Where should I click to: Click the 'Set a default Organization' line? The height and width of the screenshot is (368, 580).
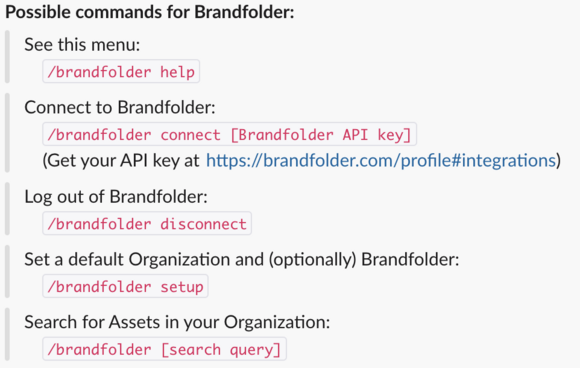pyautogui.click(x=242, y=260)
